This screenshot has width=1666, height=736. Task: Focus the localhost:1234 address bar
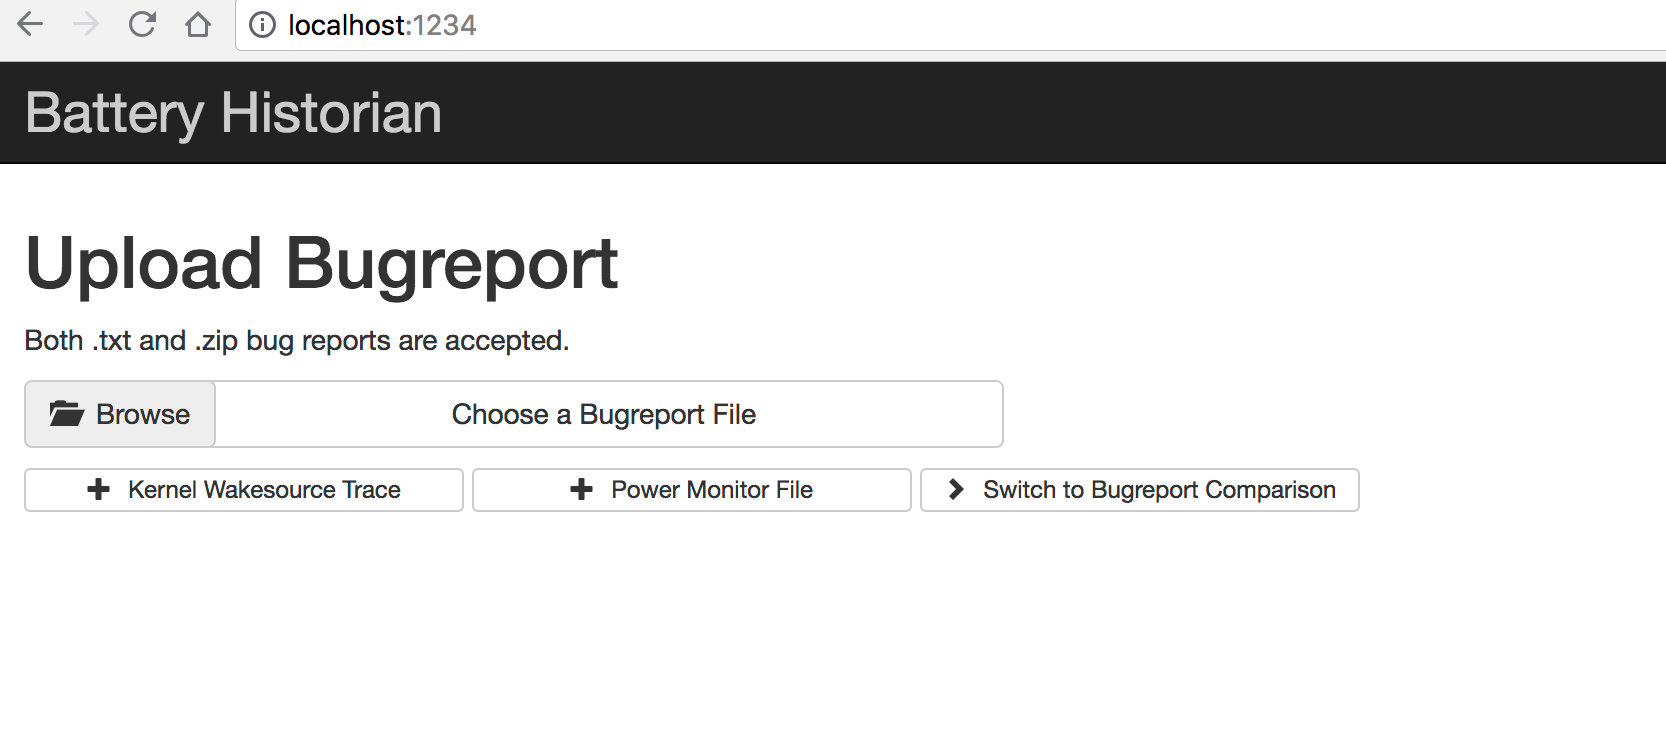pyautogui.click(x=950, y=25)
